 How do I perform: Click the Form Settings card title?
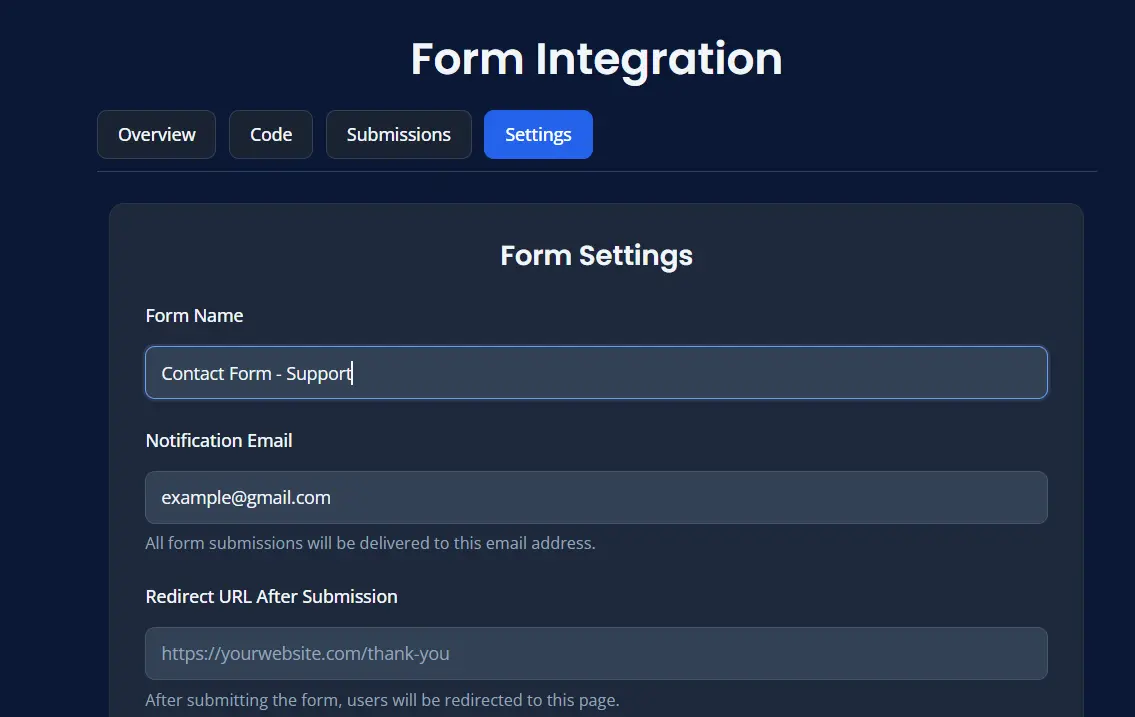click(x=596, y=255)
